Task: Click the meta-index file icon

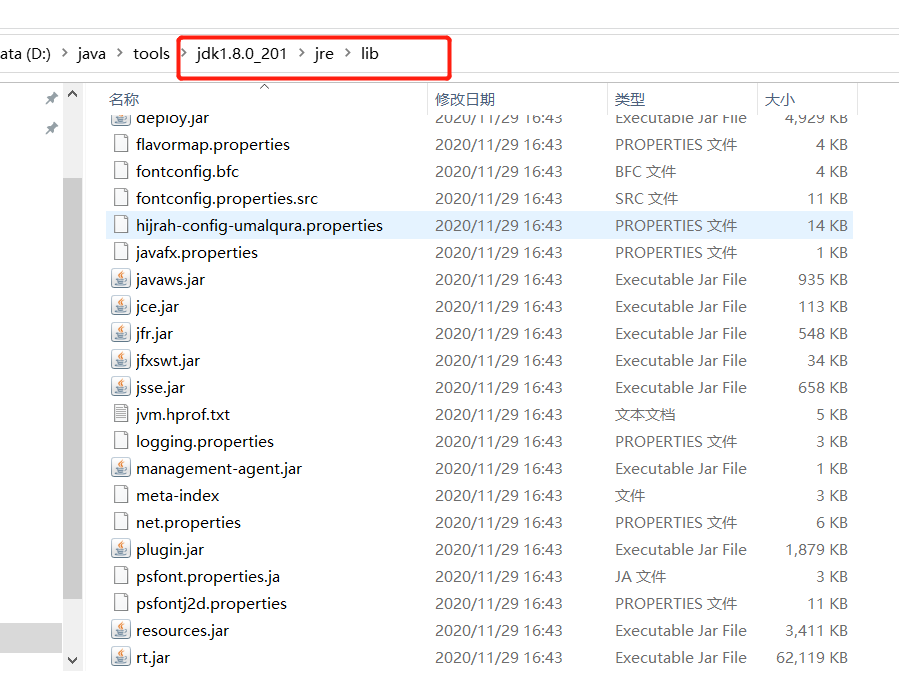Action: pyautogui.click(x=121, y=494)
